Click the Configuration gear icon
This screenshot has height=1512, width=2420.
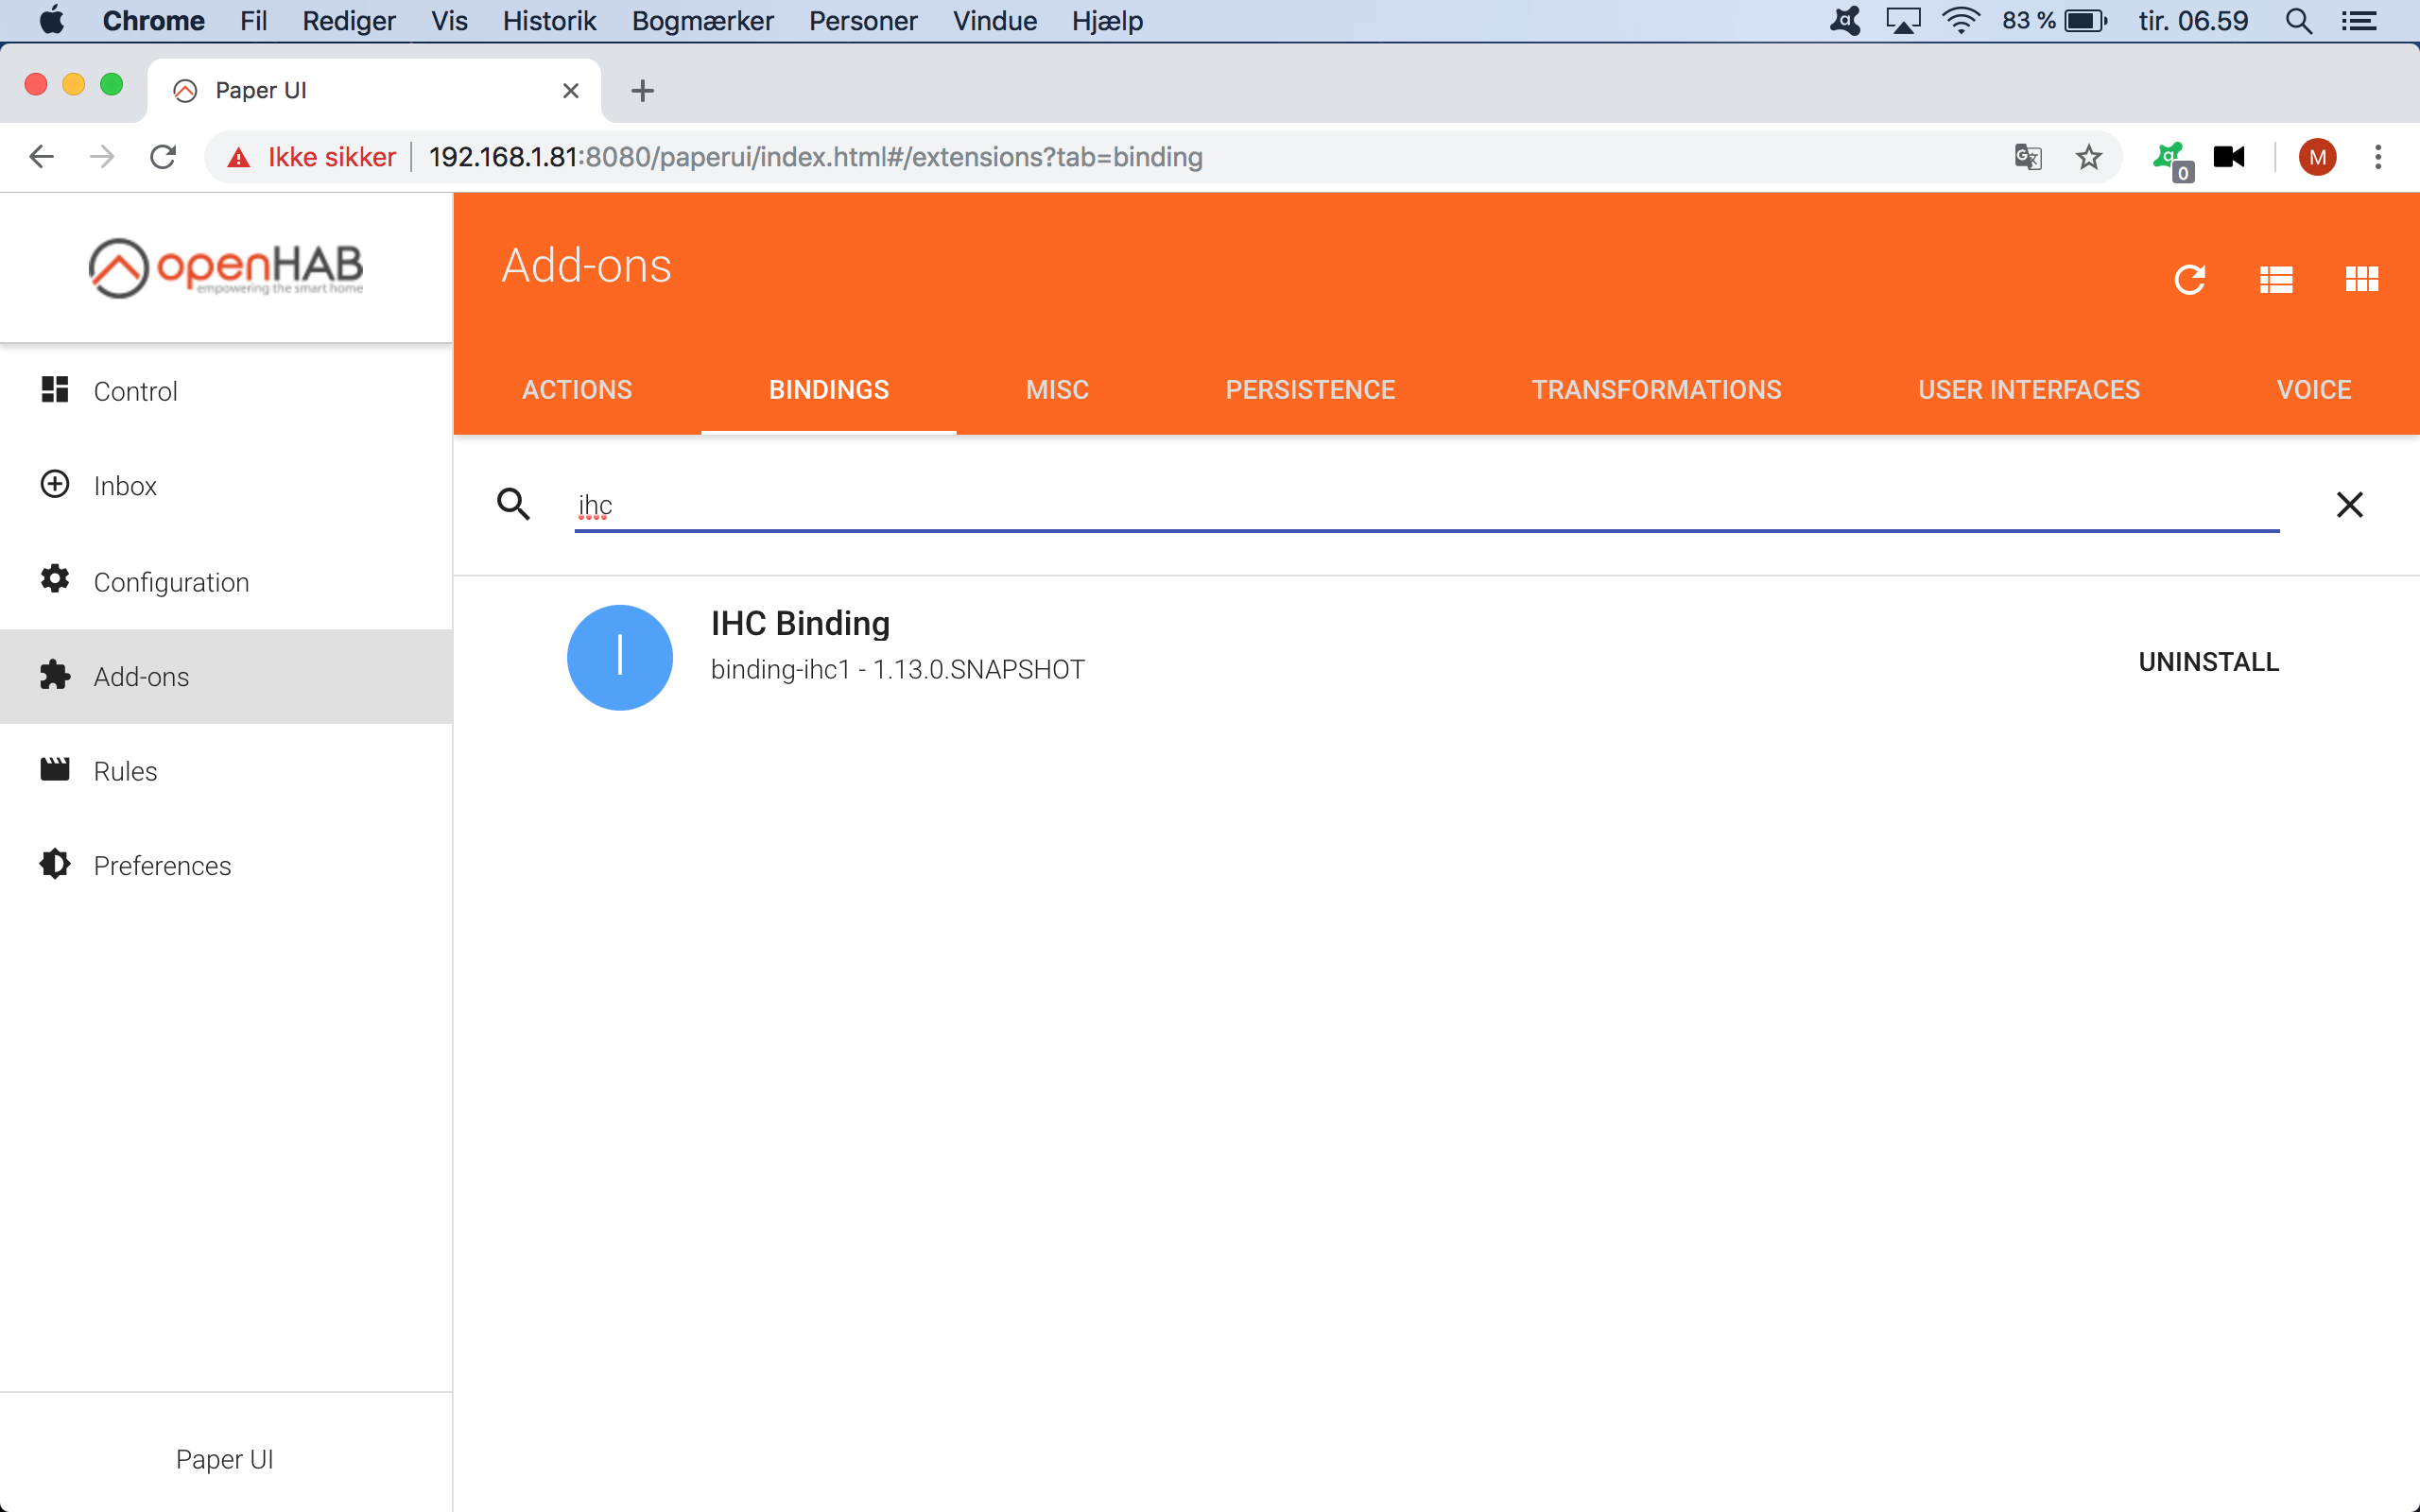pyautogui.click(x=55, y=579)
